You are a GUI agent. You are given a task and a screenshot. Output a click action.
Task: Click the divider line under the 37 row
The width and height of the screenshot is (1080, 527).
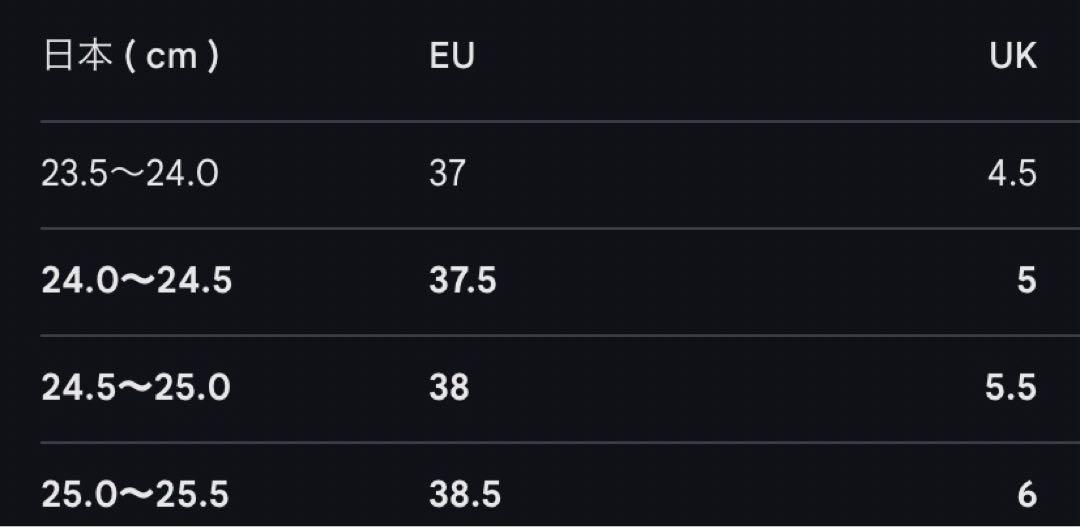click(x=560, y=228)
